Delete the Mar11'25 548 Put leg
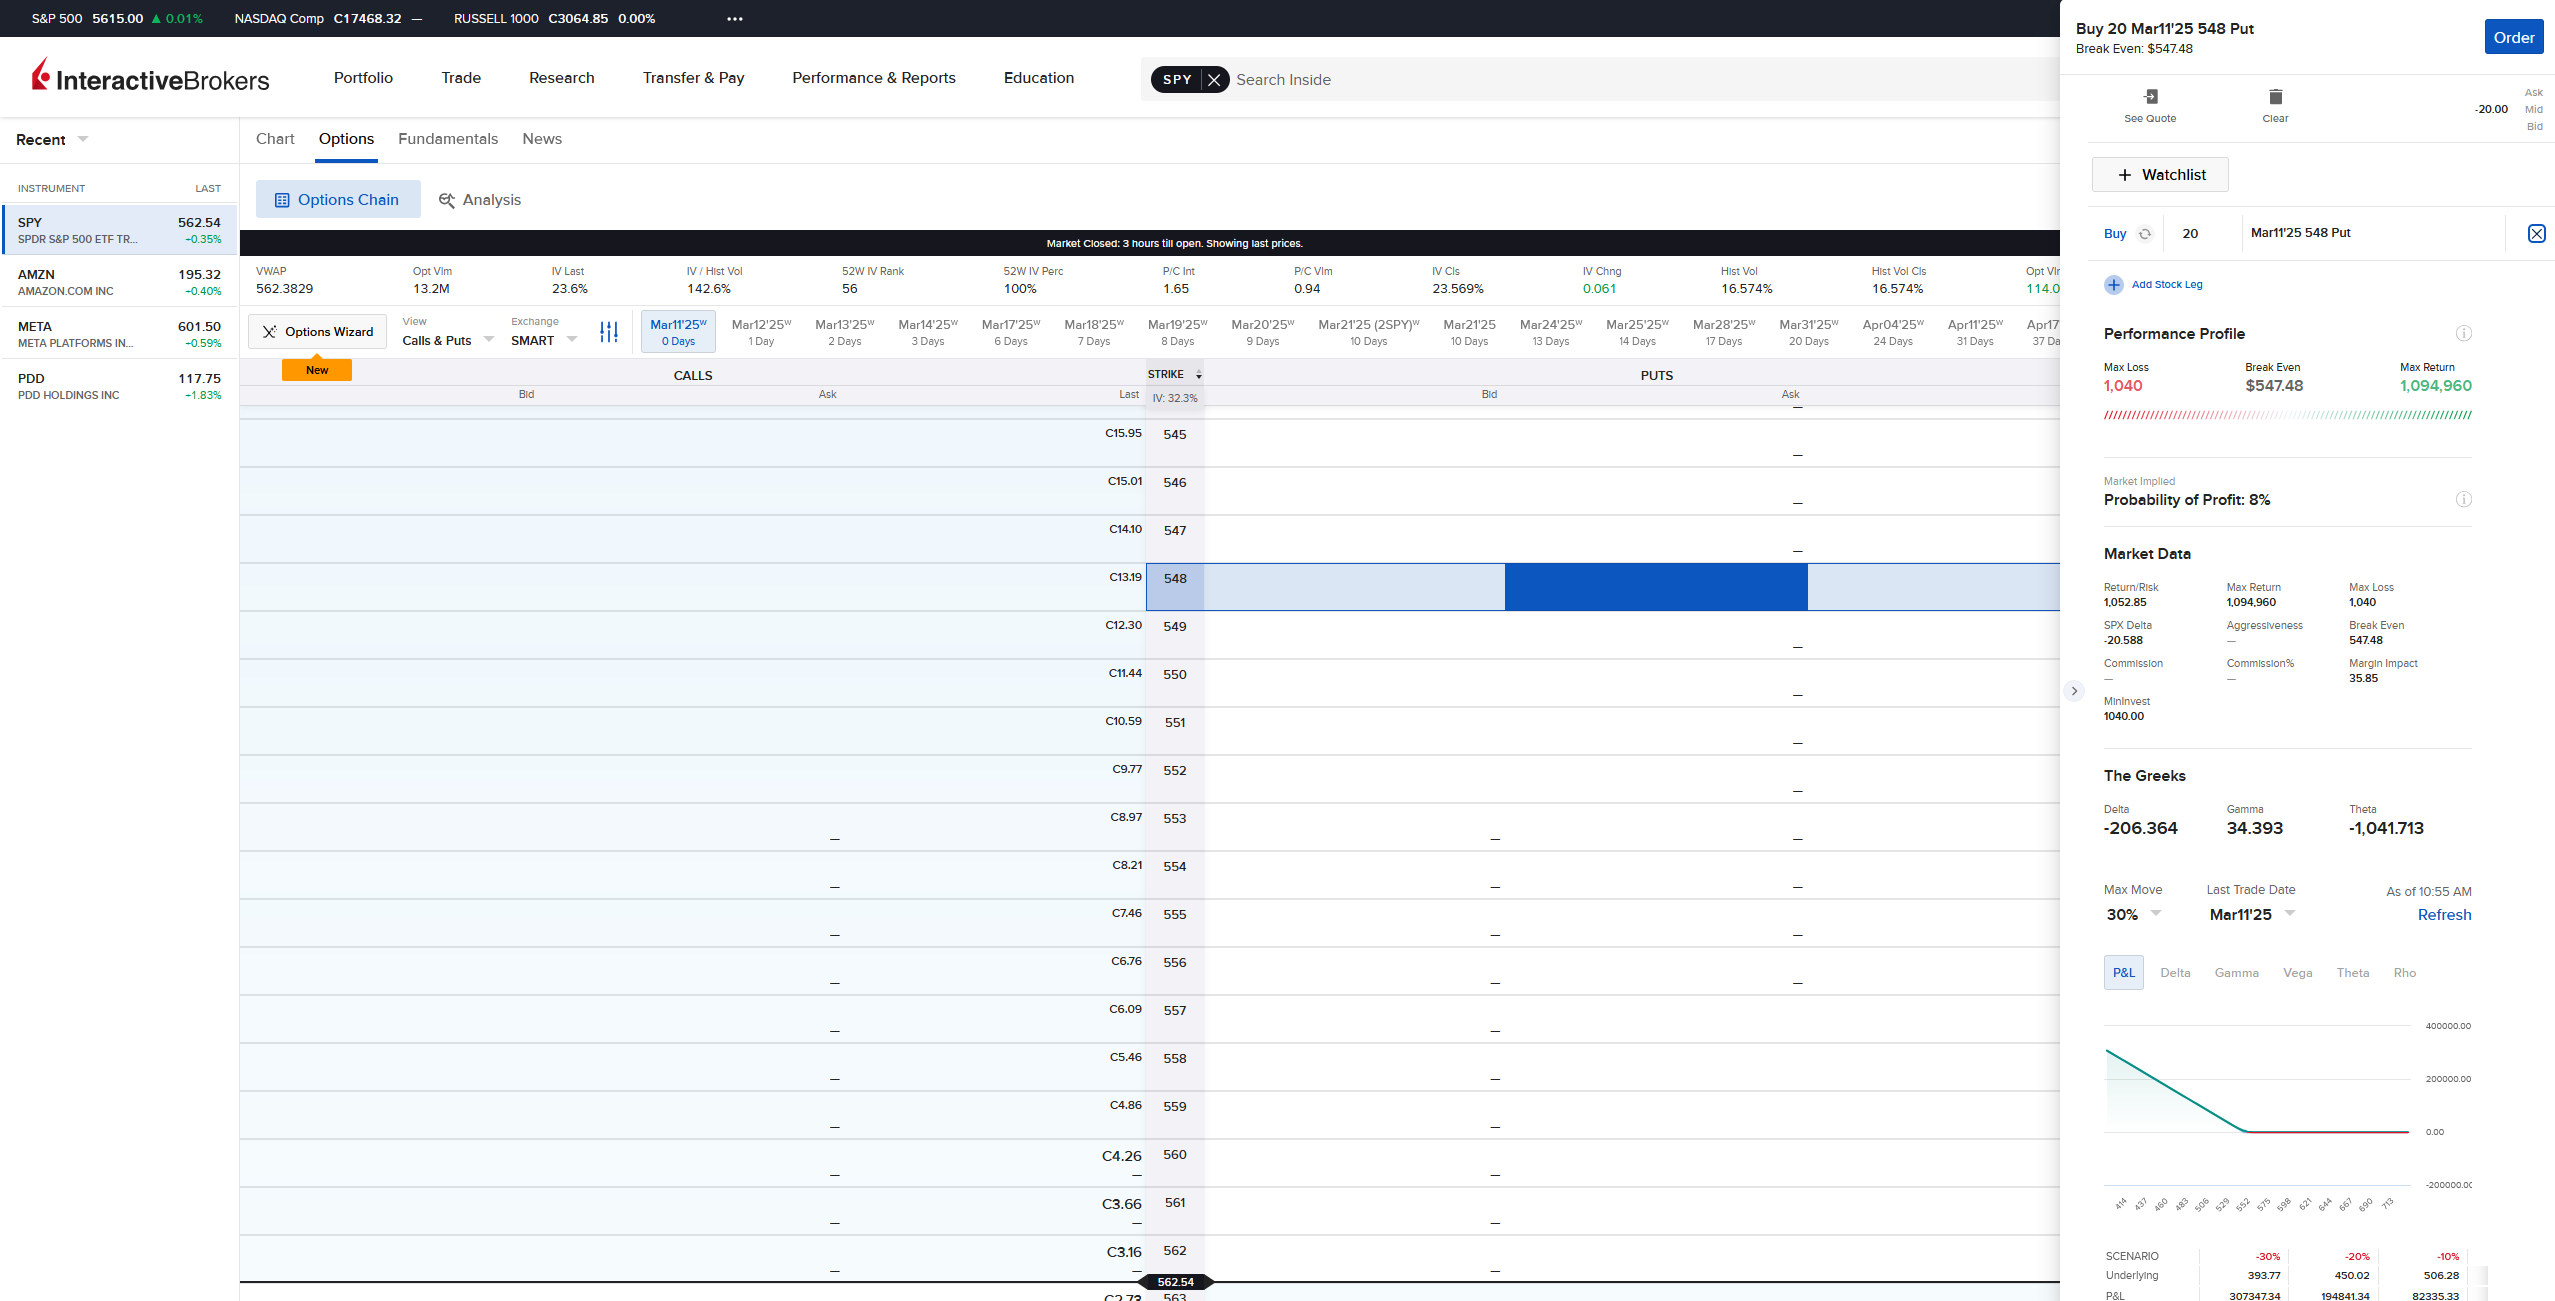 (2536, 234)
